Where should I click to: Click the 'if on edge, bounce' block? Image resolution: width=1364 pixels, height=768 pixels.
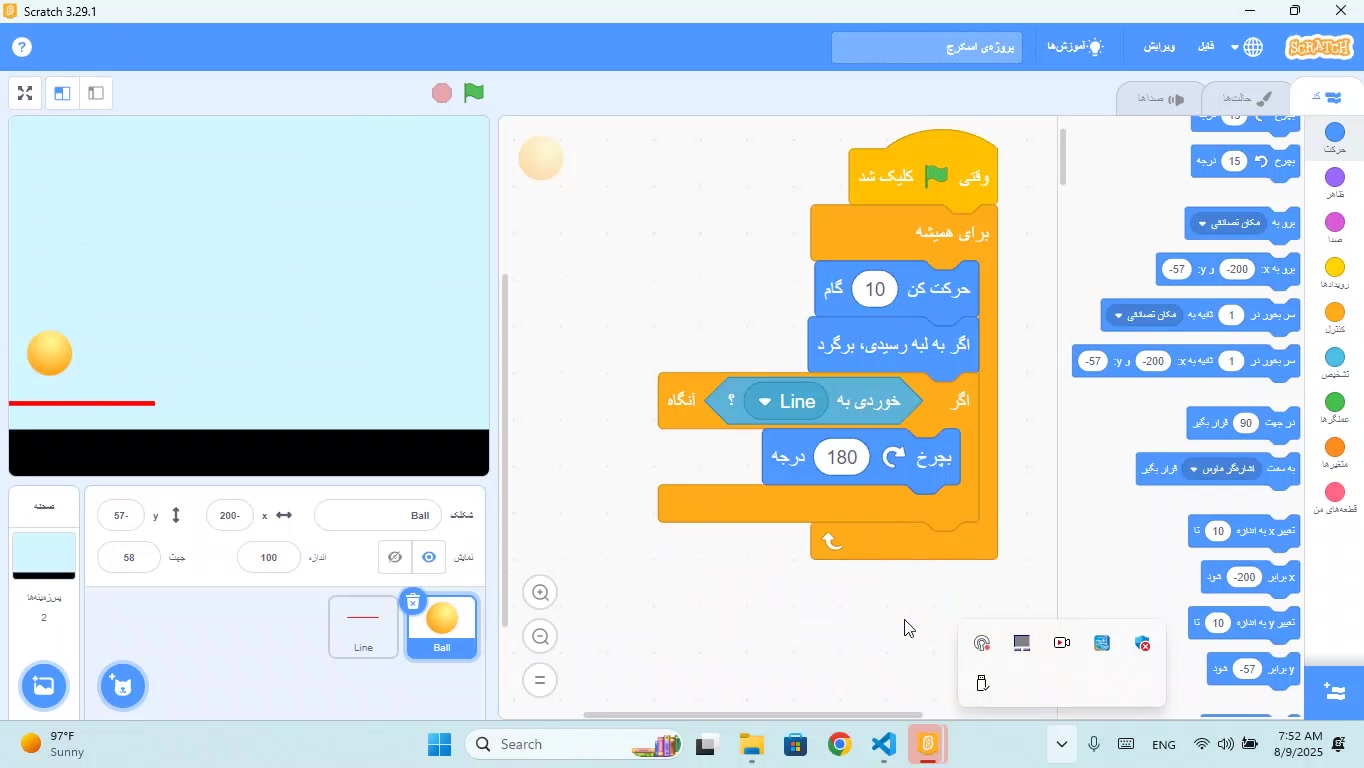click(893, 345)
